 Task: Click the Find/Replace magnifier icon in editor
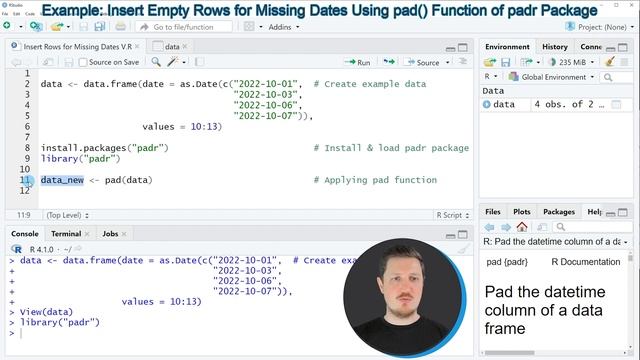click(x=156, y=62)
